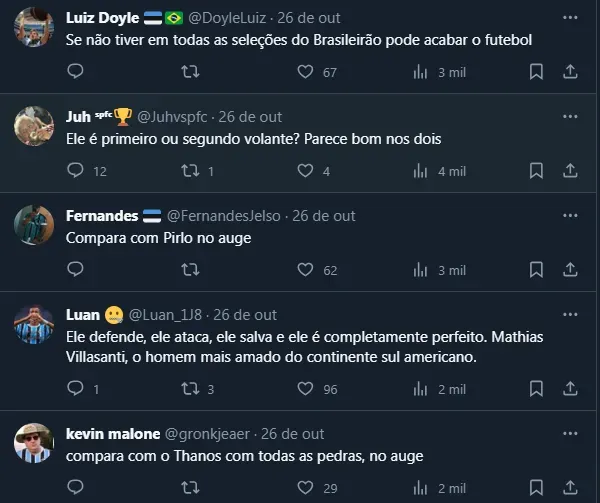Bookmark Luiz Doyle's tweet
Viewport: 600px width, 503px height.
pos(536,72)
